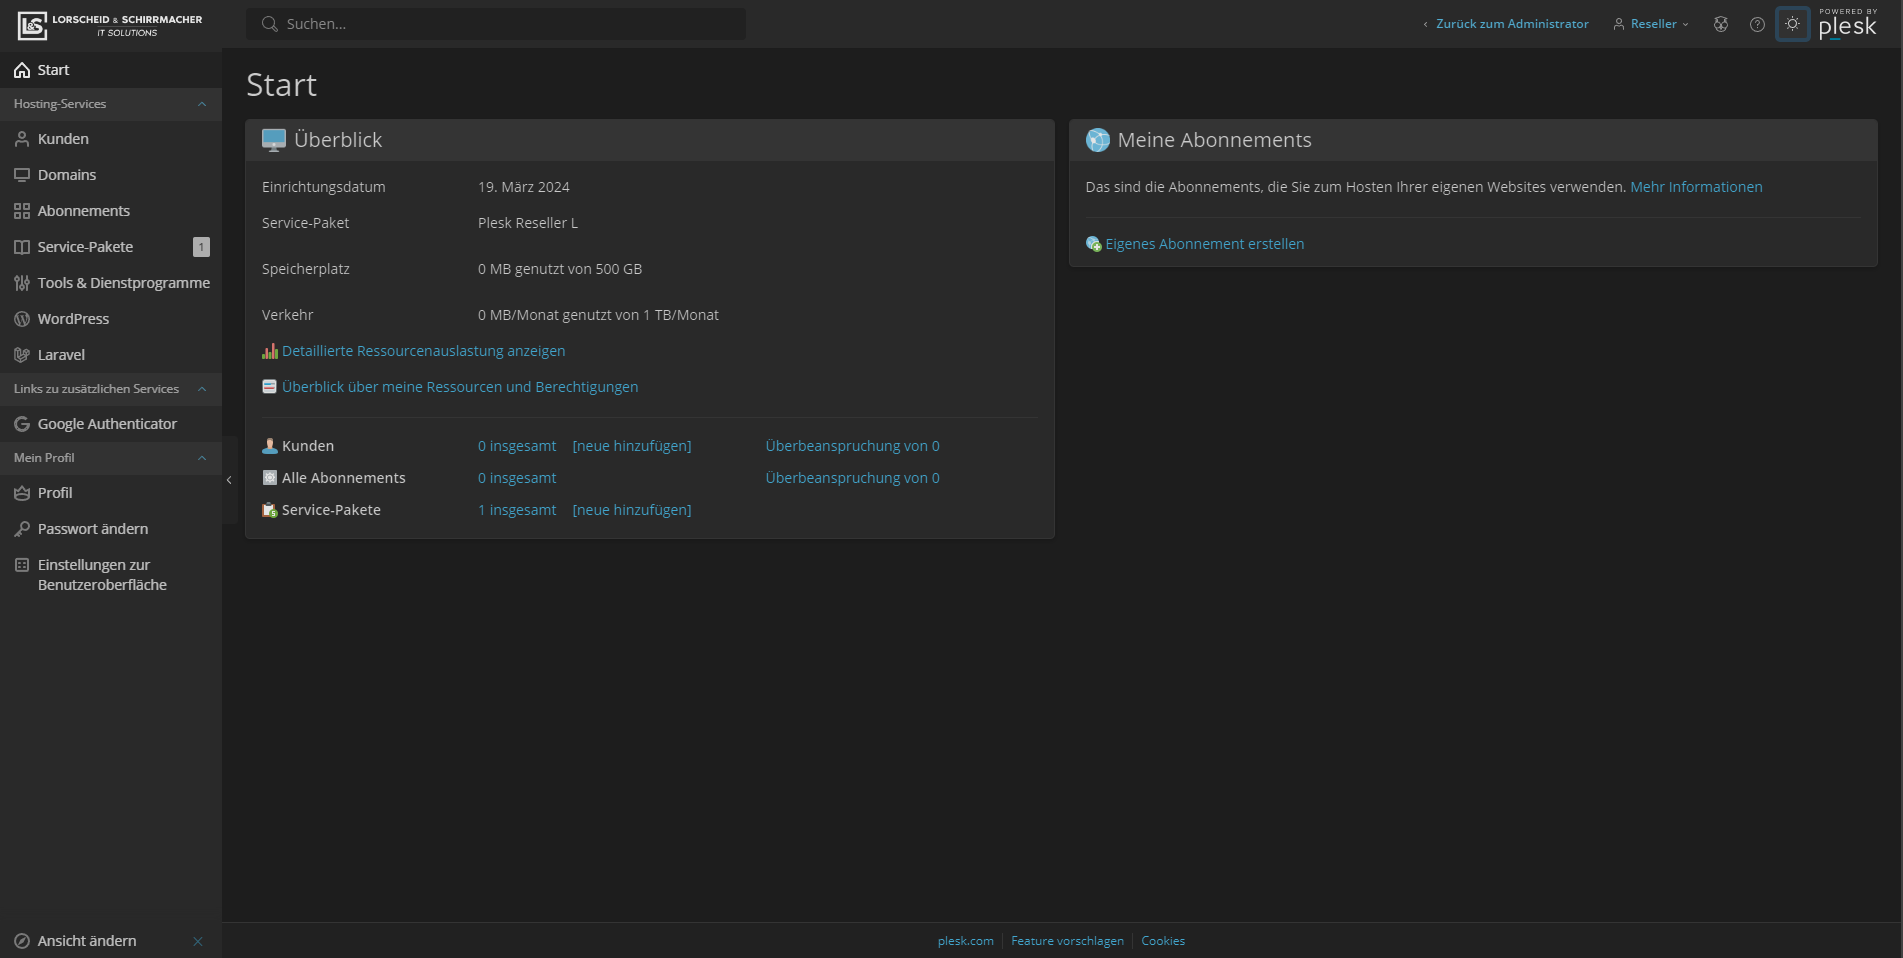This screenshot has height=958, width=1903.
Task: Toggle the light/dark theme sun icon
Action: 1792,24
